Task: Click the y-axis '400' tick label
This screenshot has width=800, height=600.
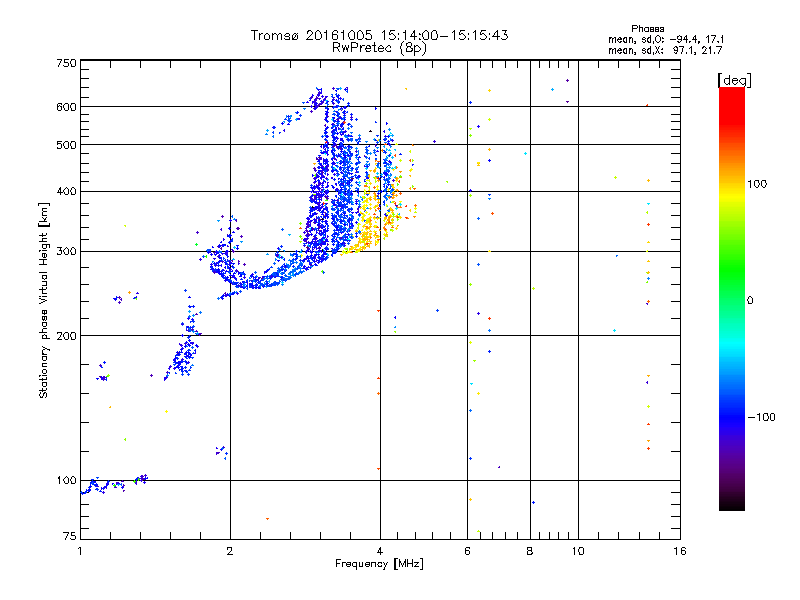Action: pos(66,192)
